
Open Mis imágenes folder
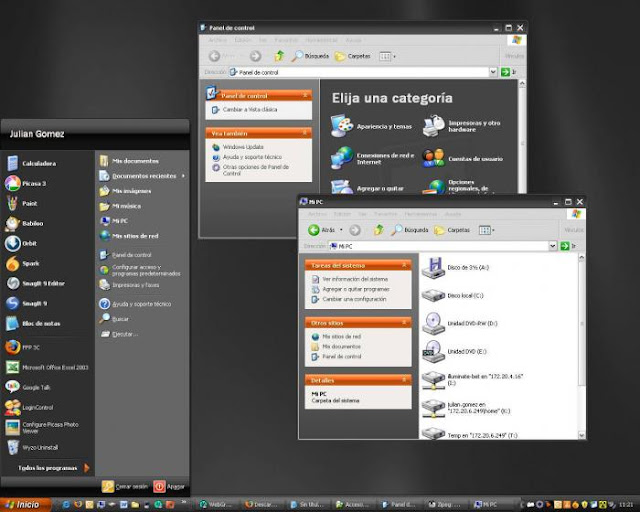125,191
